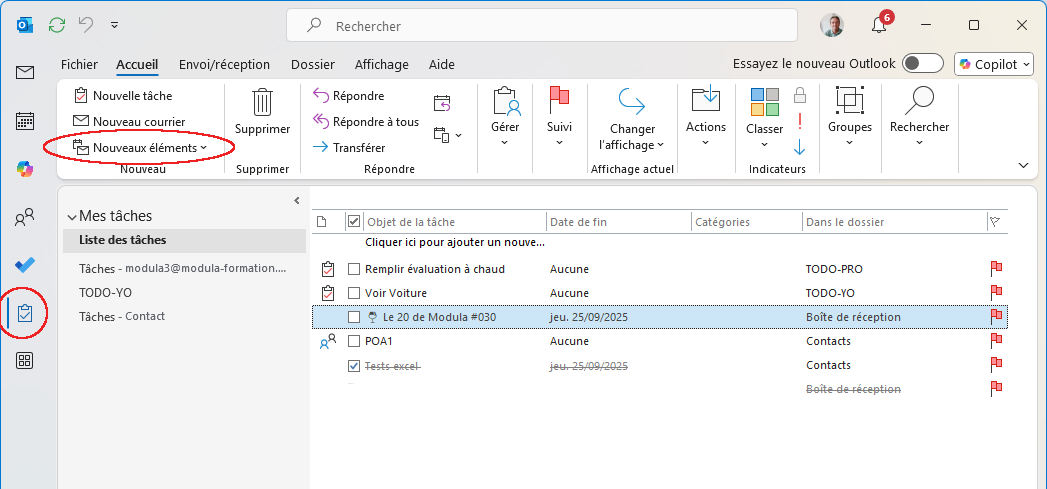This screenshot has height=489, width=1047.
Task: Collapse the Mes tâches folder group
Action: [71, 217]
